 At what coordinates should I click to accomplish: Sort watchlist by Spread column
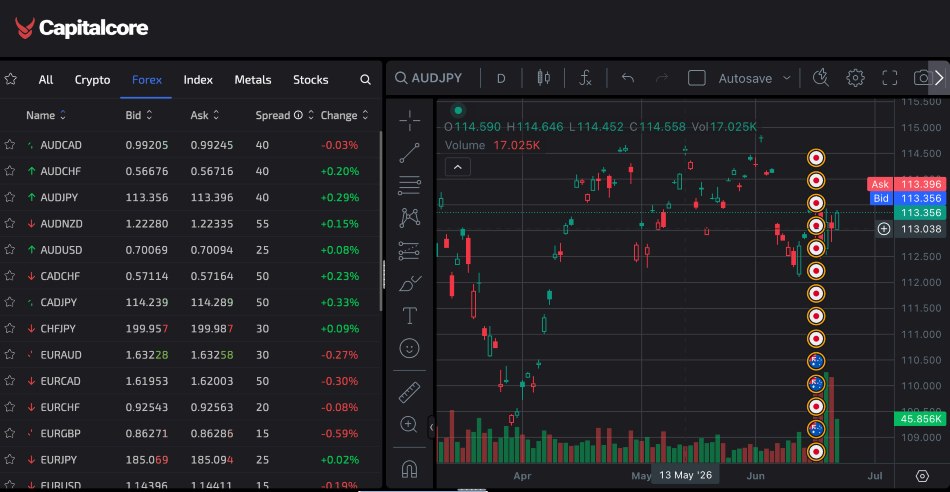pyautogui.click(x=284, y=115)
